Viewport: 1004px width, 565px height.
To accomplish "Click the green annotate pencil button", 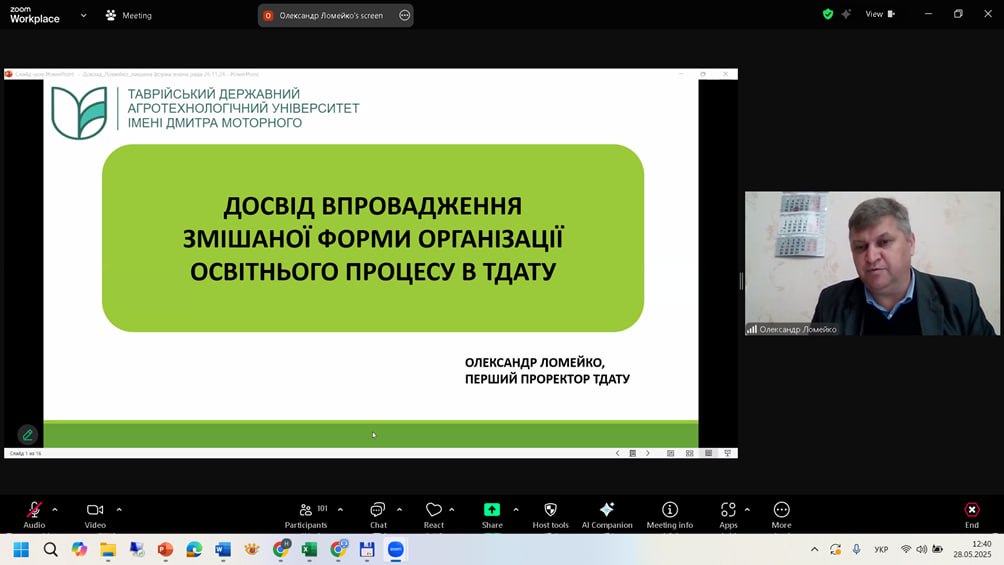I will [x=28, y=435].
